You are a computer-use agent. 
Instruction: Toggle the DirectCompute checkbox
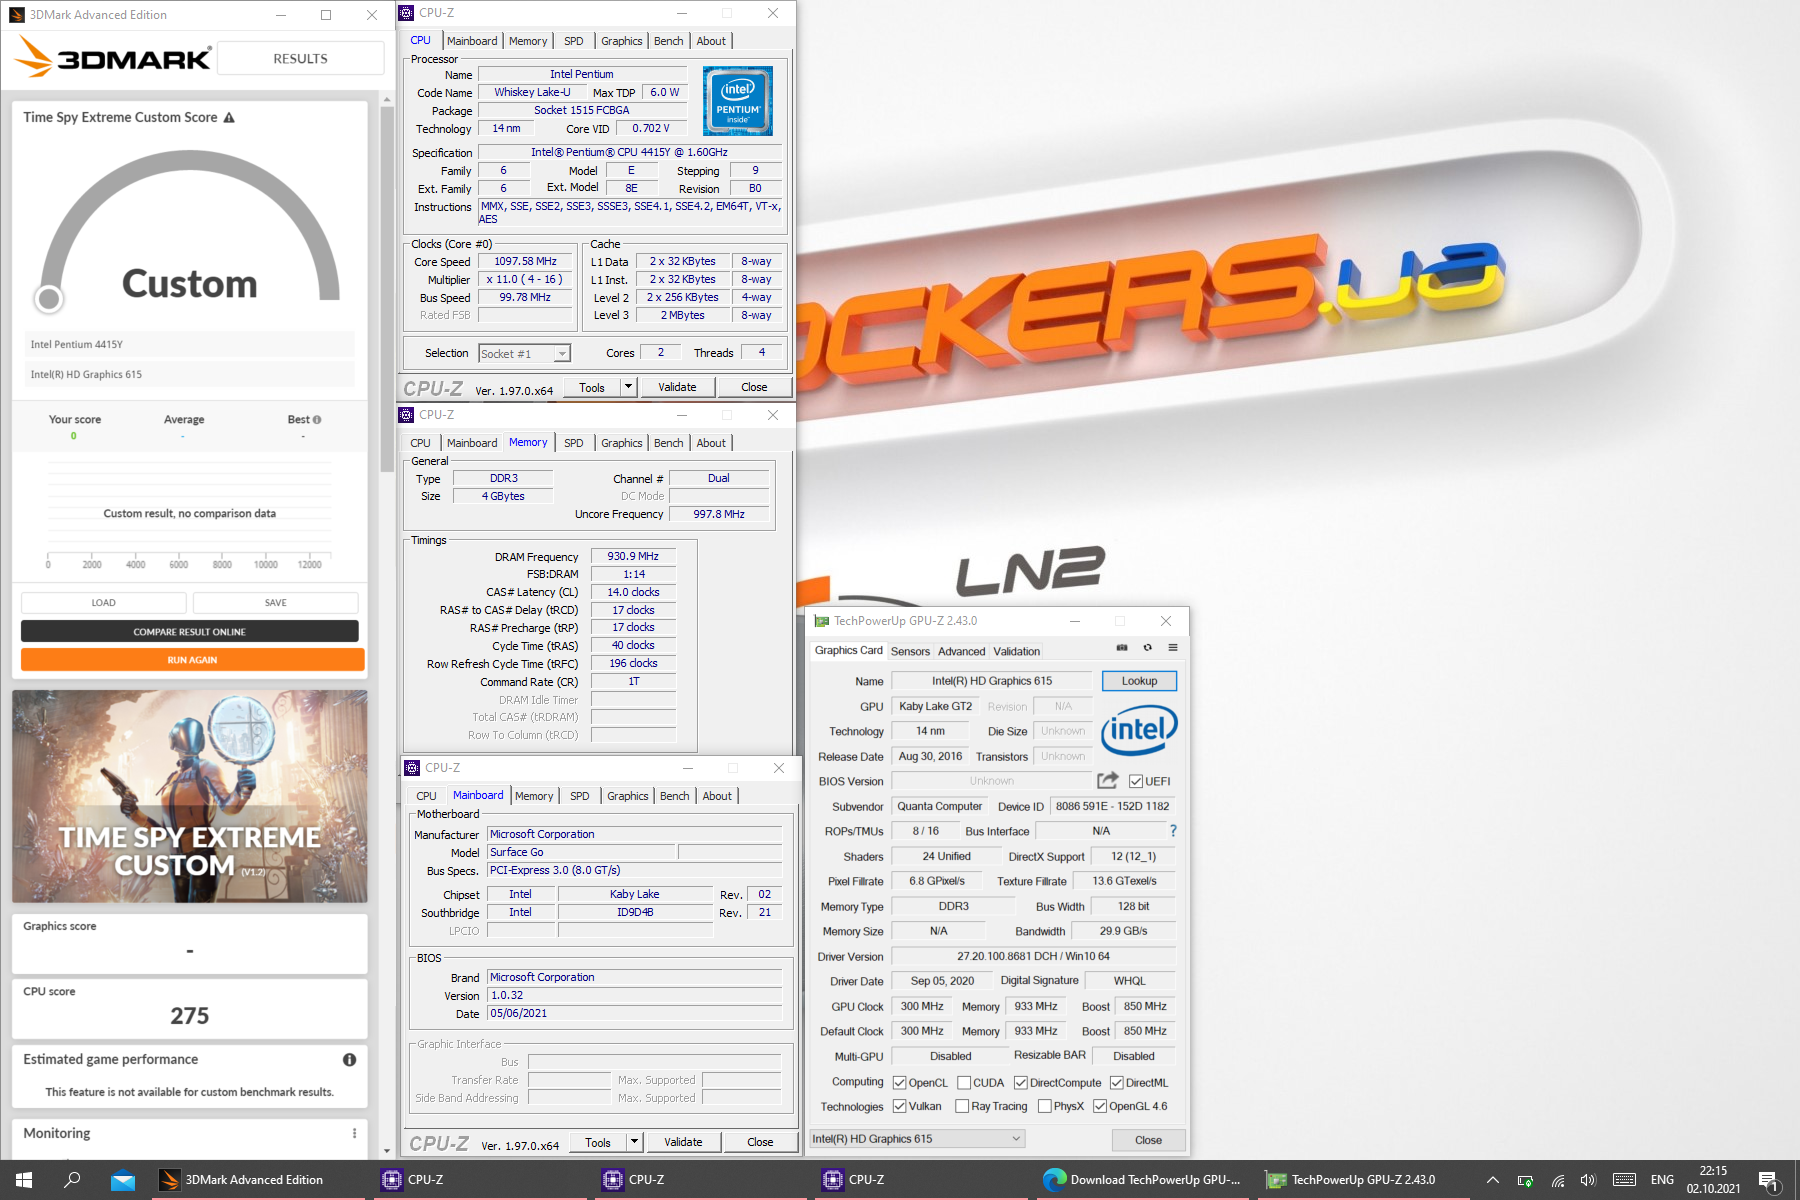click(1021, 1083)
